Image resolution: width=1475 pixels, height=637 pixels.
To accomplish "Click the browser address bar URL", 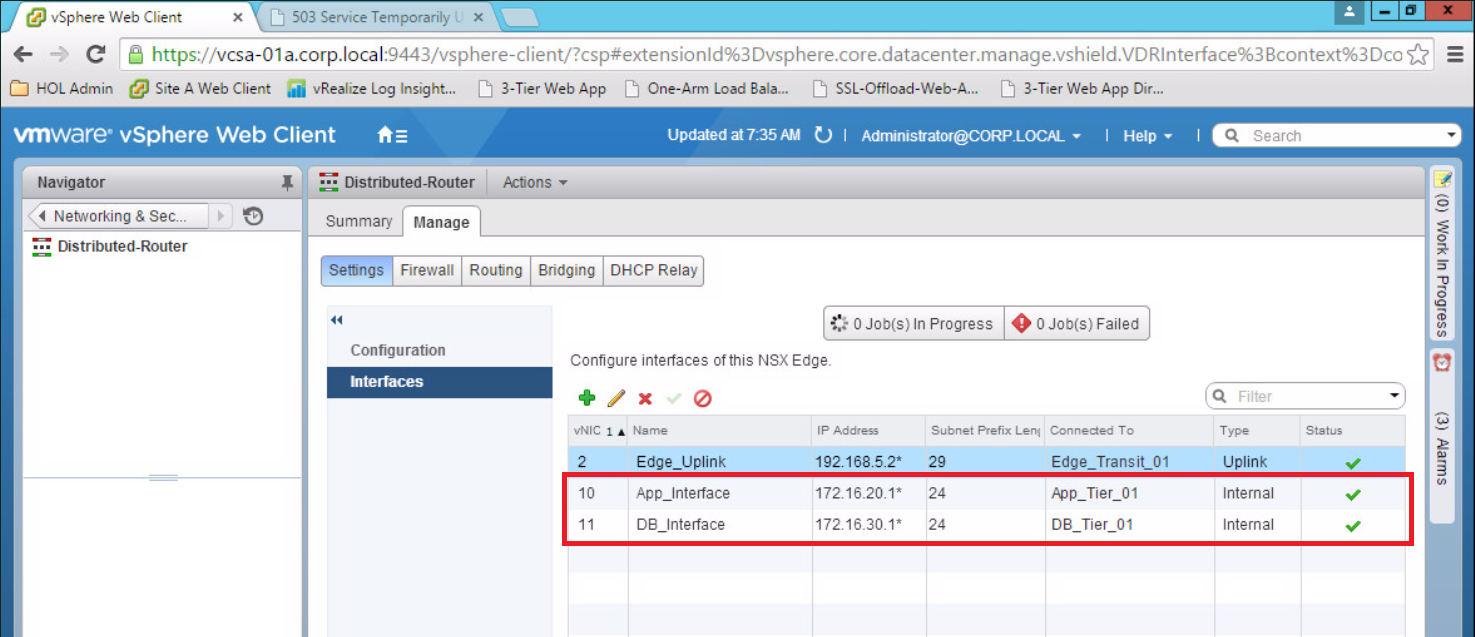I will point(777,55).
